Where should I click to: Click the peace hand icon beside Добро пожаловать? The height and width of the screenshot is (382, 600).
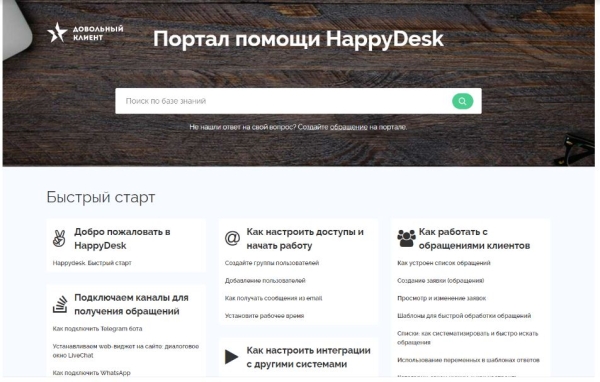coord(59,238)
